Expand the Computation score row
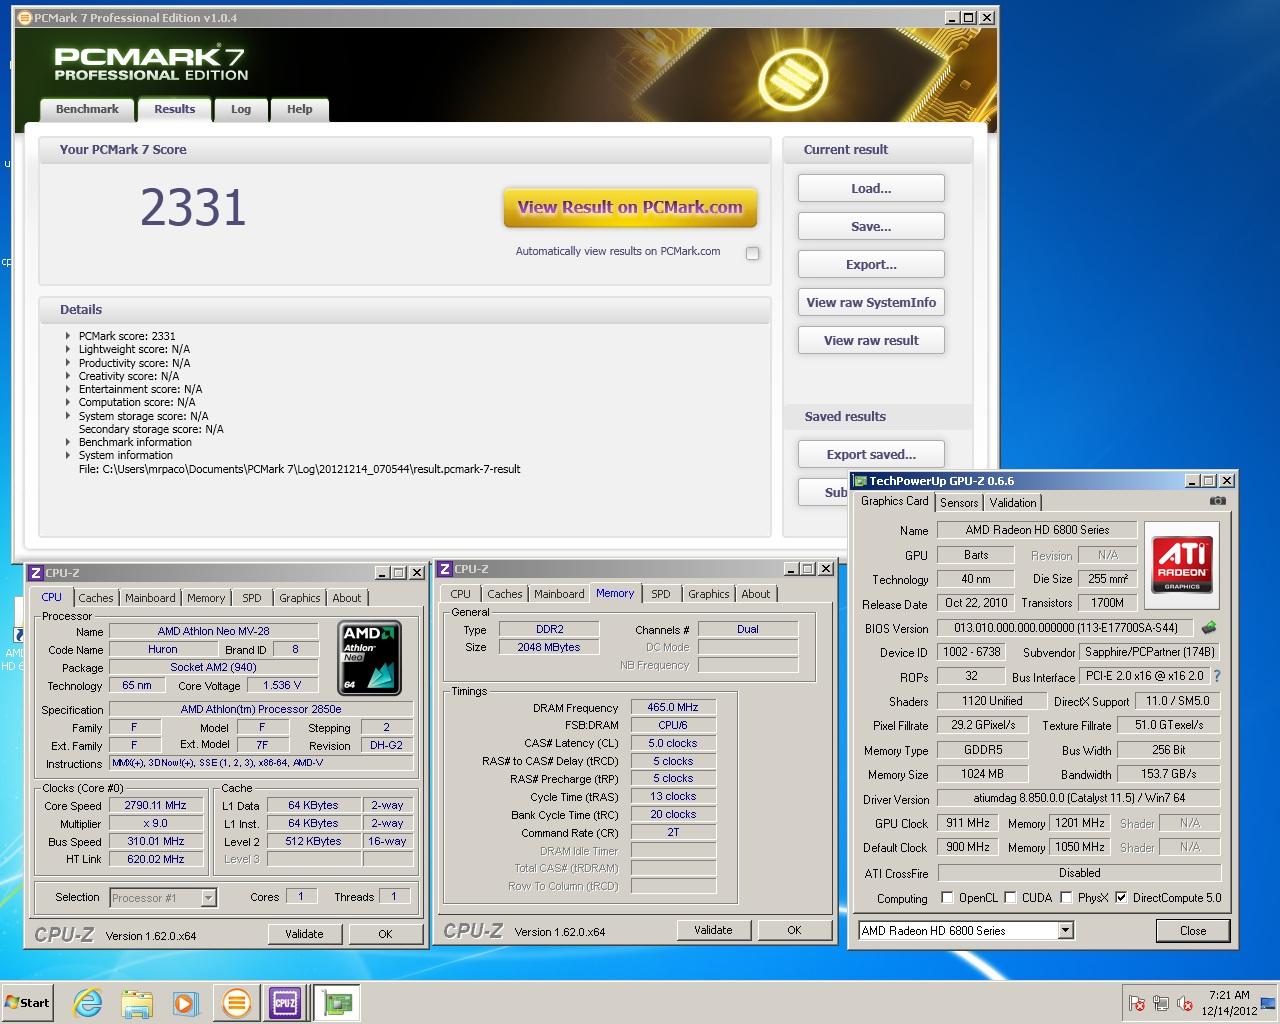The width and height of the screenshot is (1280, 1024). pos(68,402)
